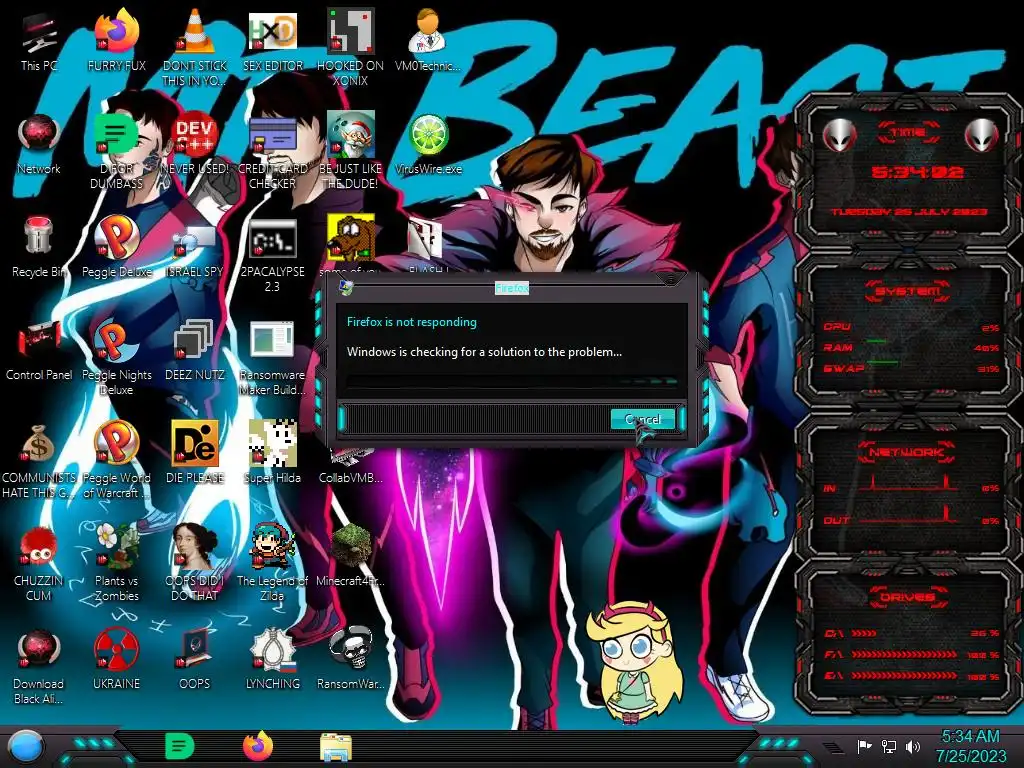Select the Ransomware Maker Build... icon
The image size is (1024, 768).
272,357
